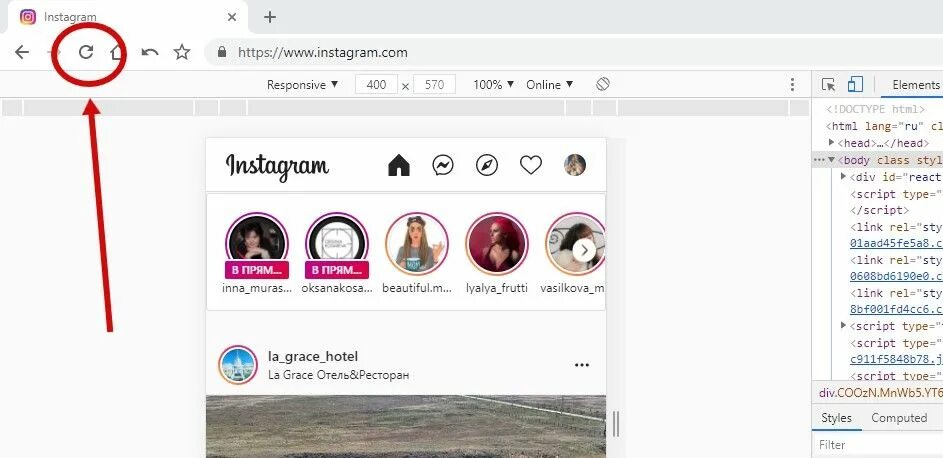Open la_grace_hotel profile avatar
Viewport: 943px width, 458px height.
pos(238,365)
